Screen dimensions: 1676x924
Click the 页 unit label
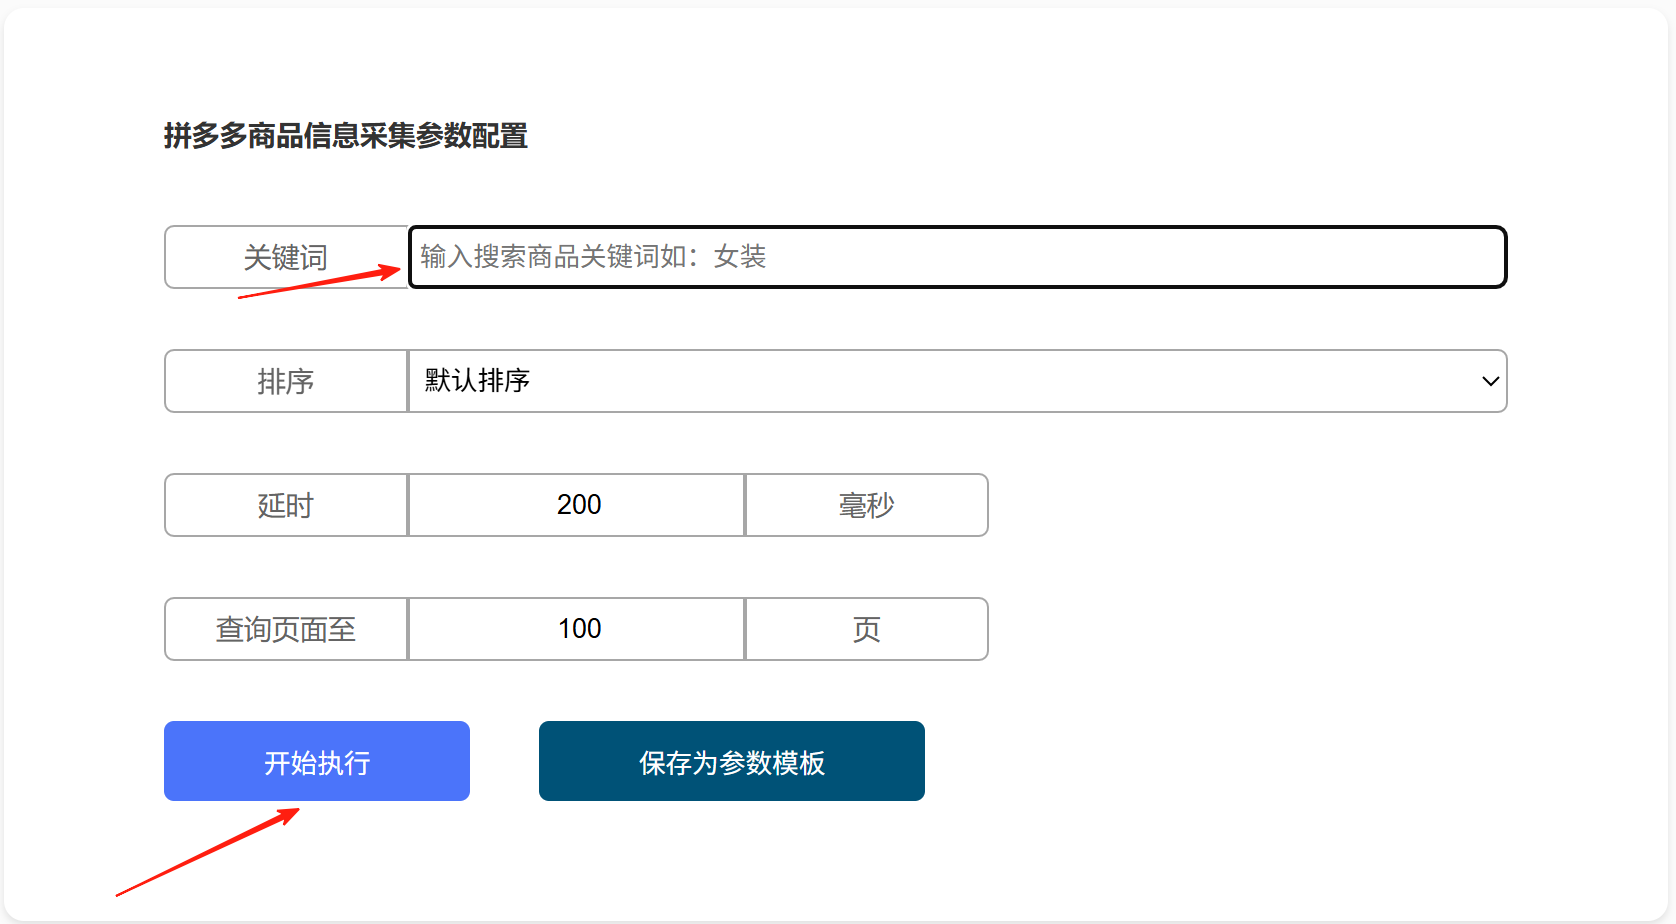coord(867,629)
